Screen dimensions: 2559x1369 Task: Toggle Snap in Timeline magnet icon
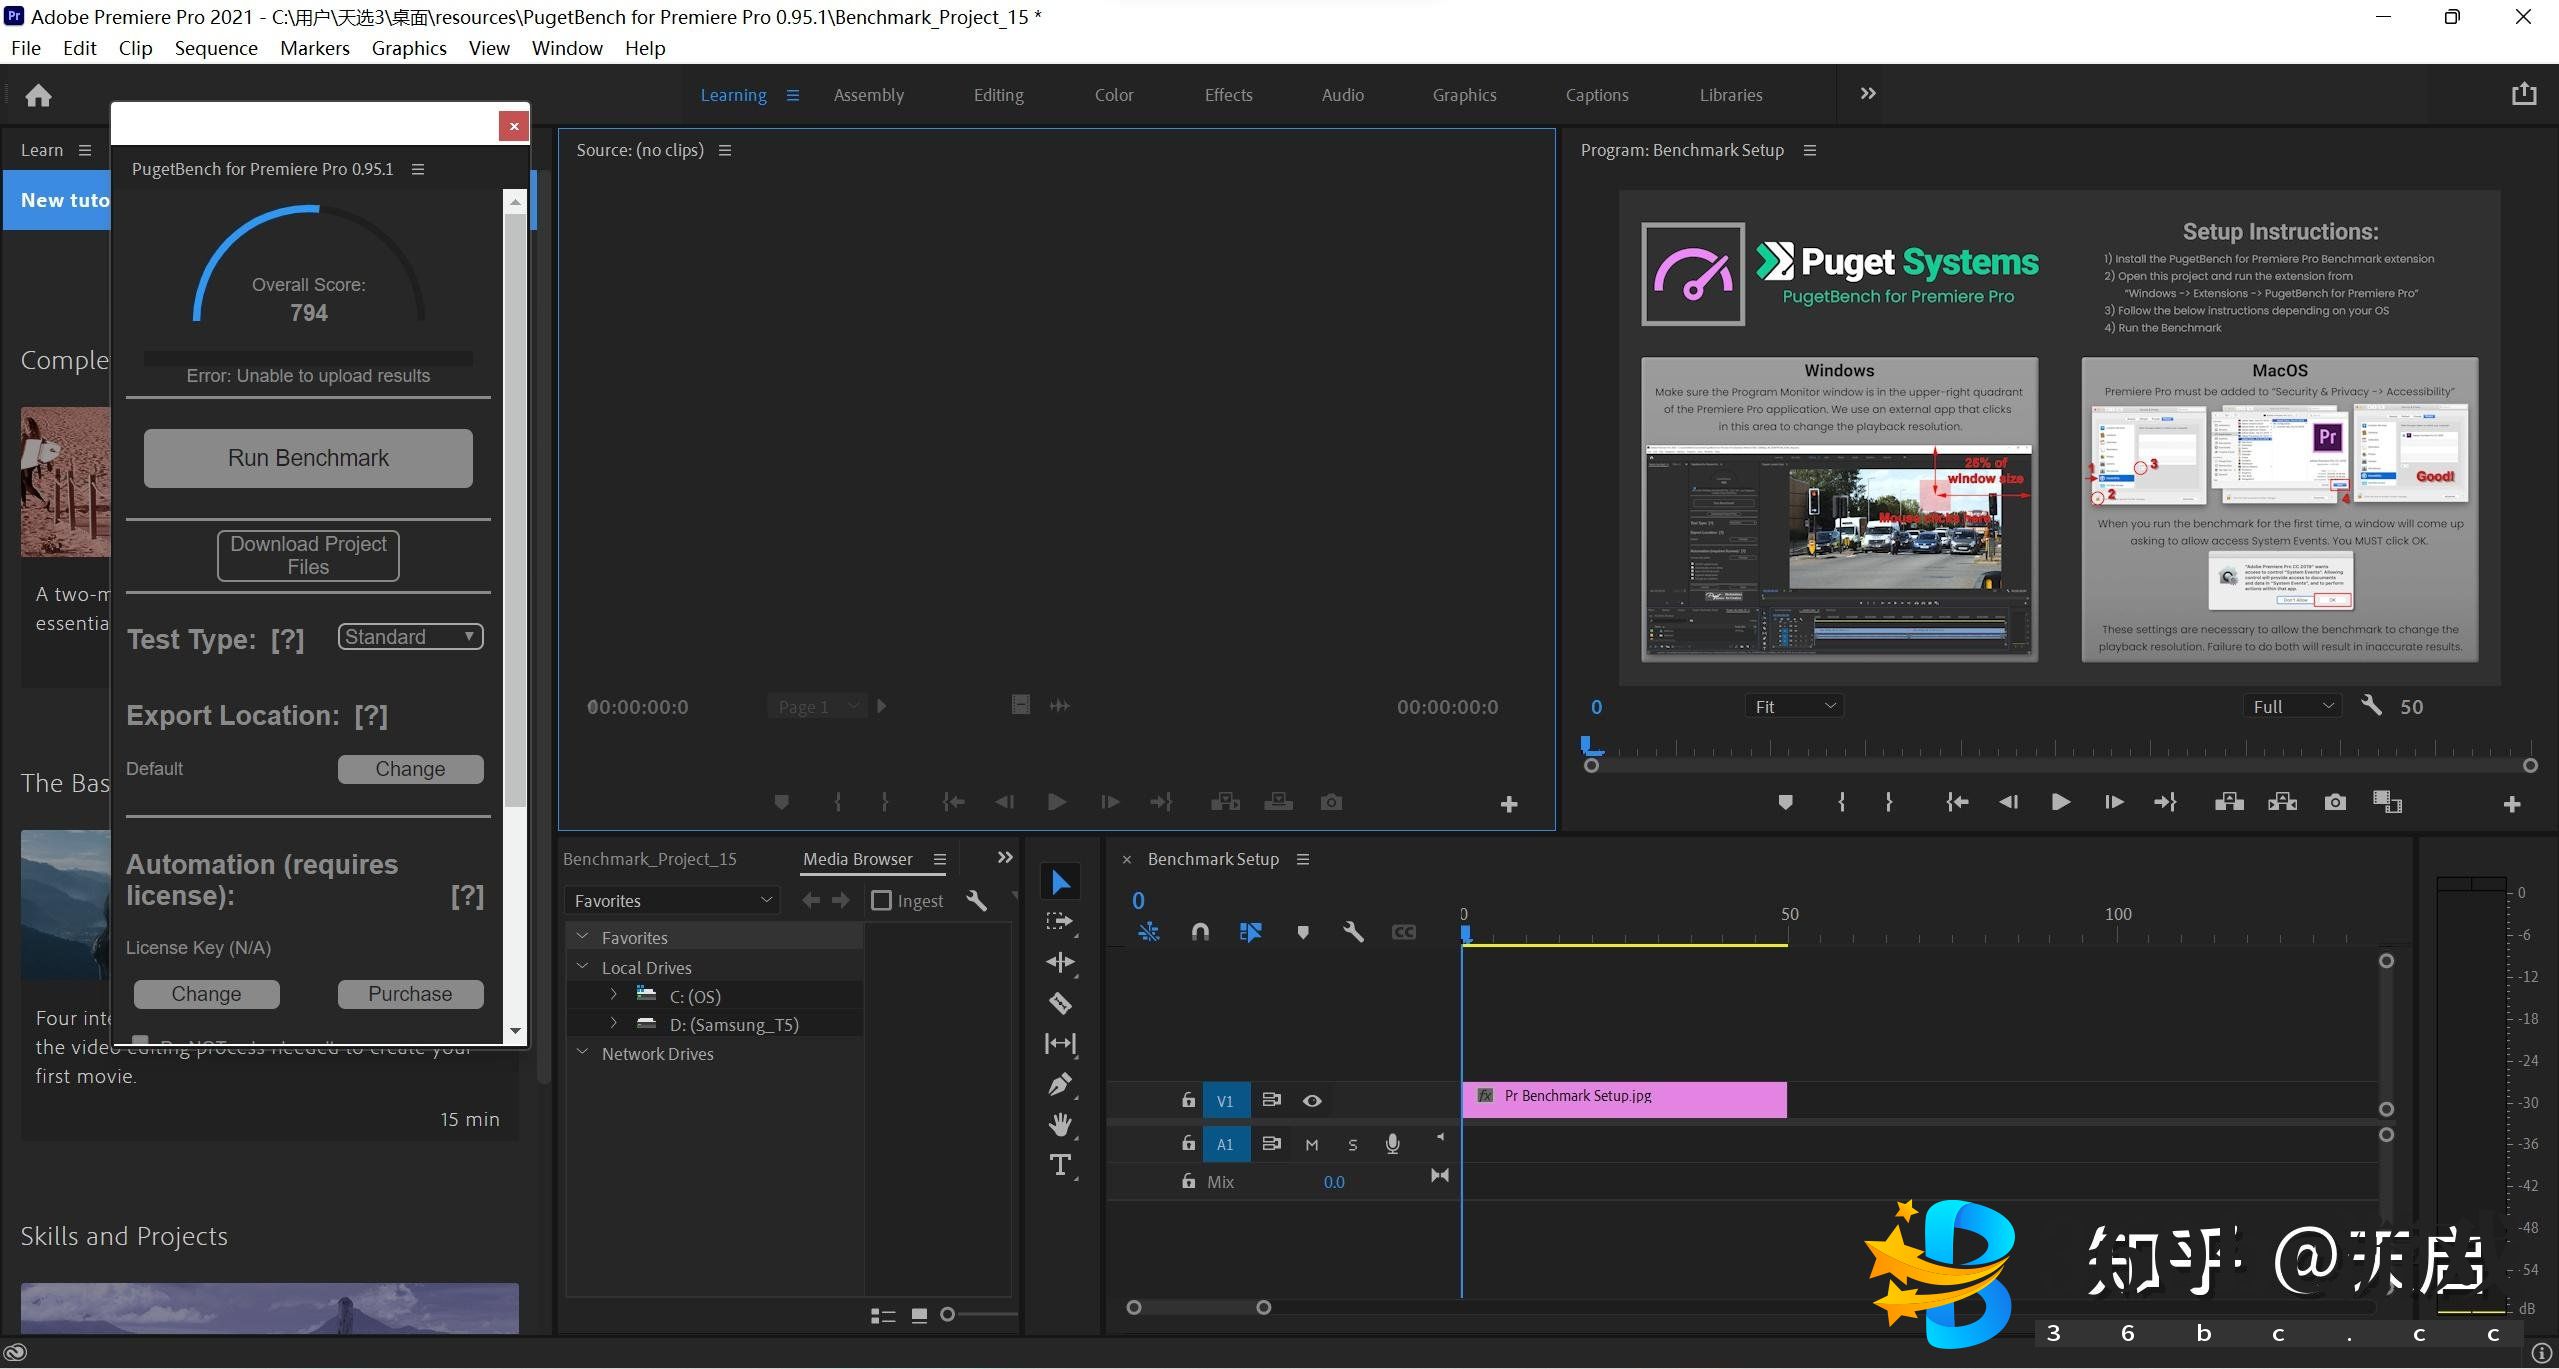1200,932
